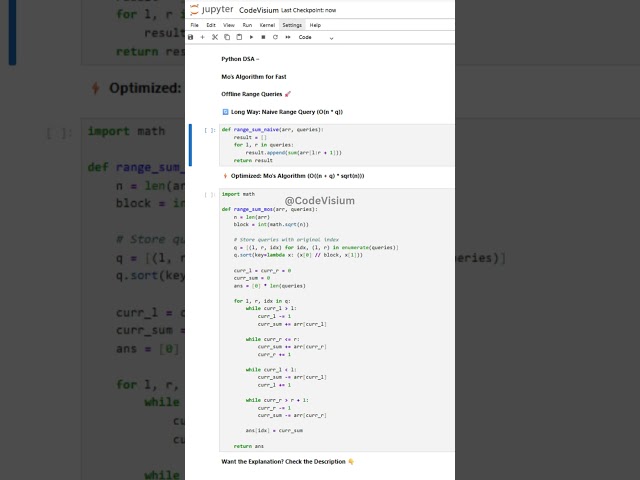Click 'import math' in the background notebook

point(127,131)
